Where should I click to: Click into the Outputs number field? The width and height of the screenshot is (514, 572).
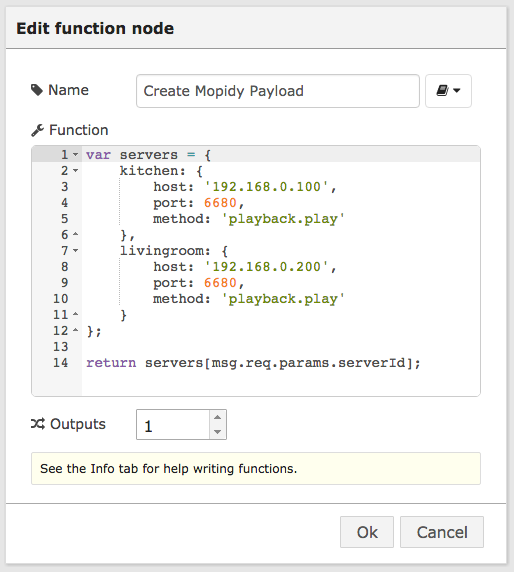(x=173, y=425)
